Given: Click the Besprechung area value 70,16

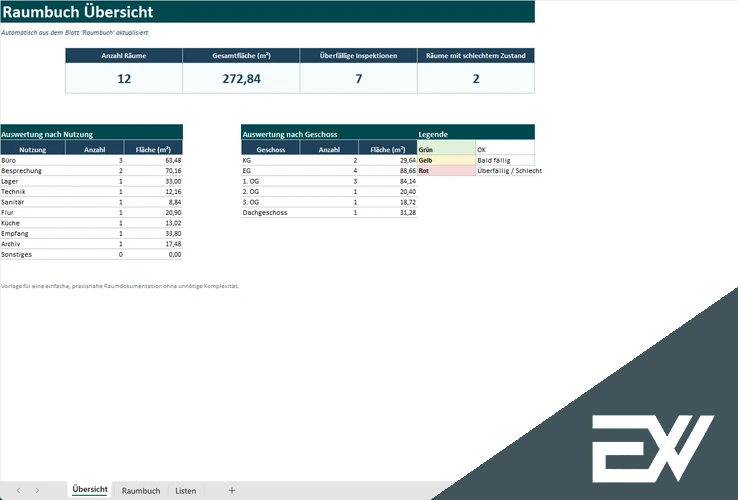Looking at the screenshot, I should [x=153, y=170].
